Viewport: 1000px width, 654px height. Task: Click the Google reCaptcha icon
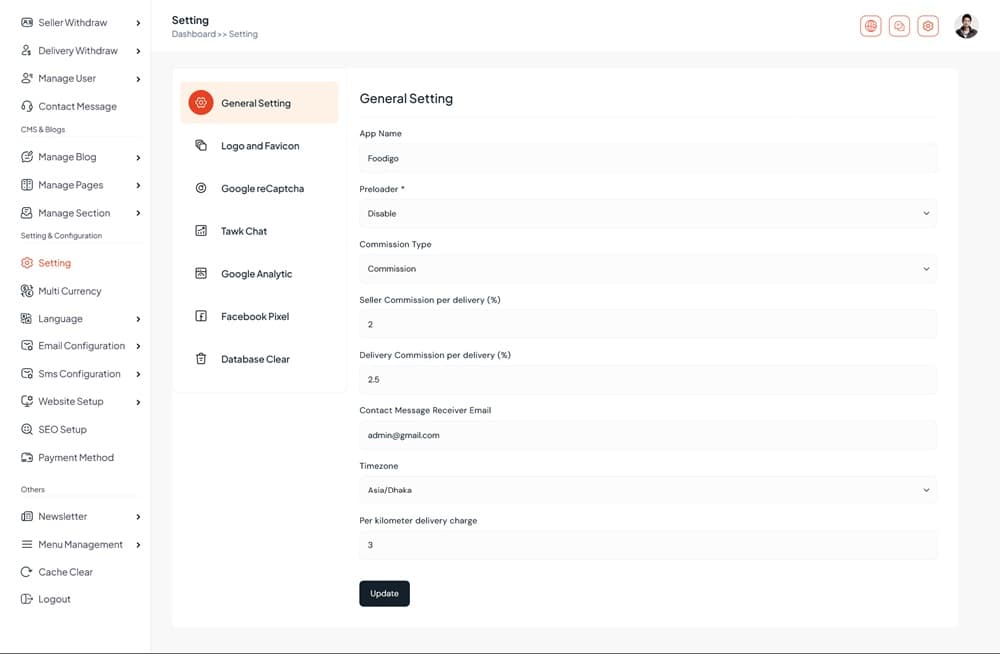click(x=201, y=188)
